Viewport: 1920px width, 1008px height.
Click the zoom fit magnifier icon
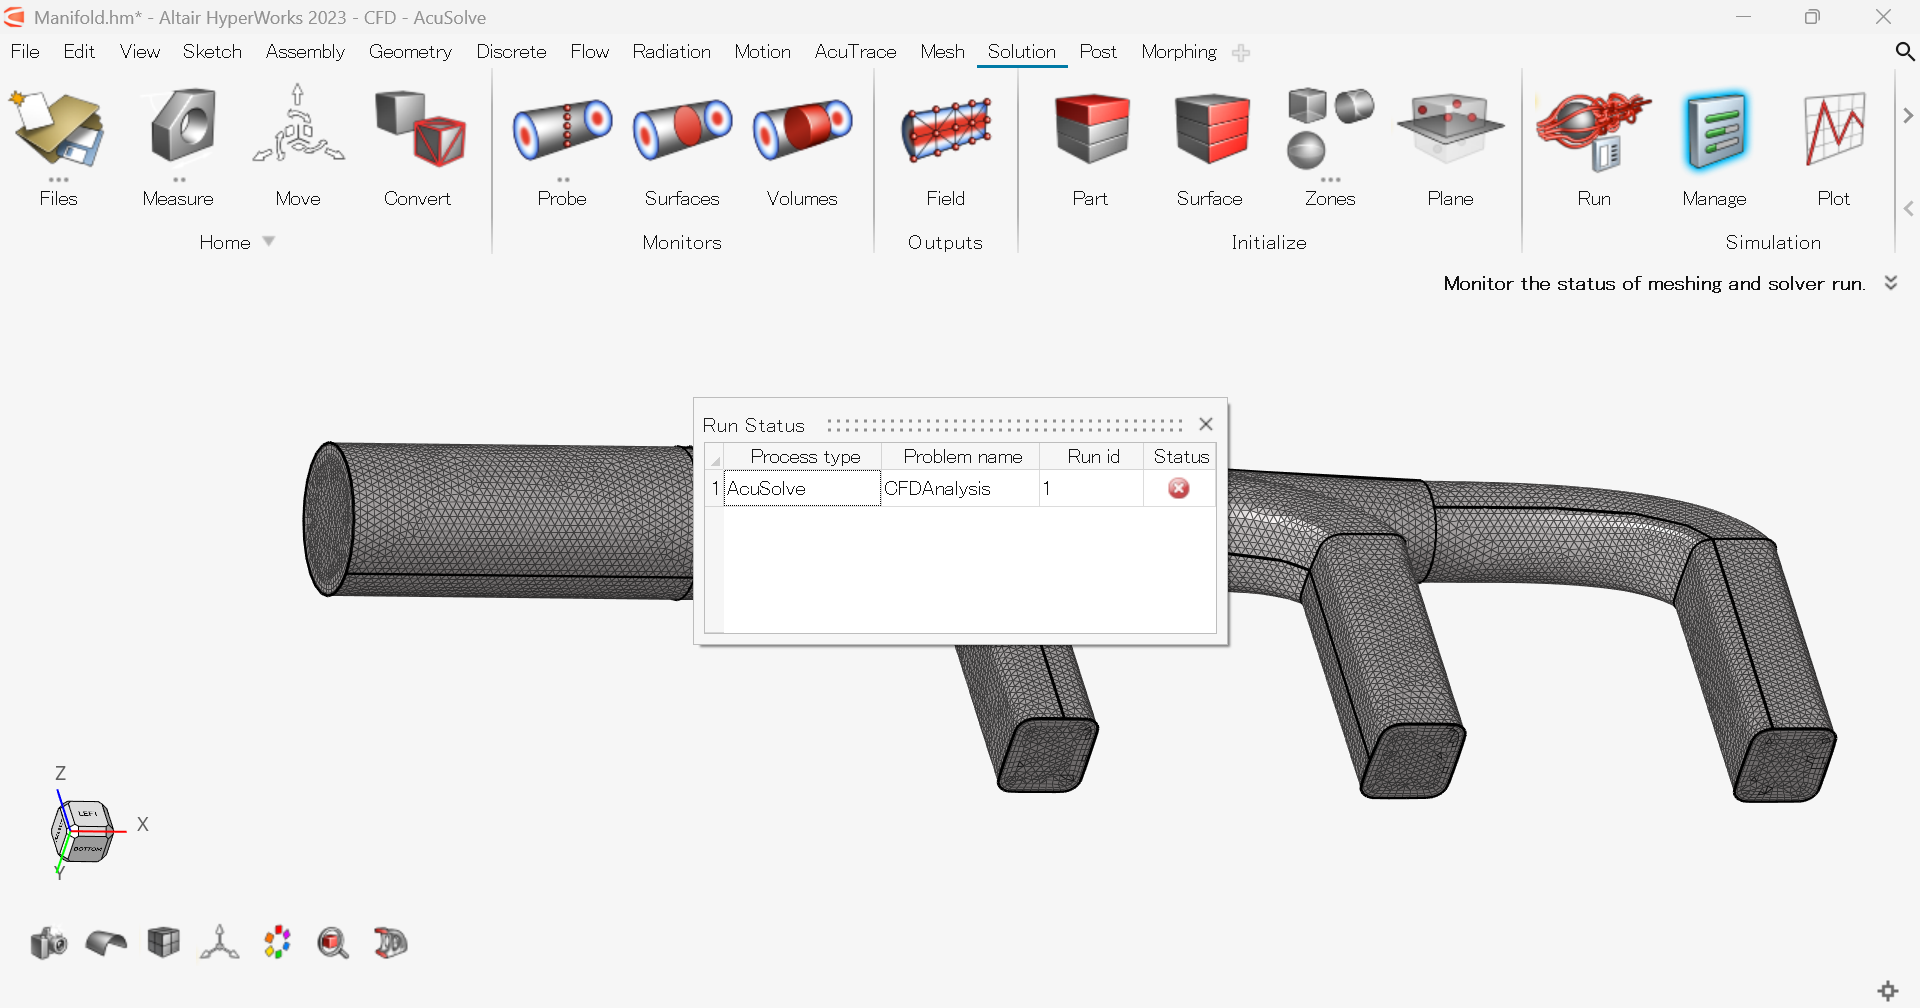click(333, 942)
